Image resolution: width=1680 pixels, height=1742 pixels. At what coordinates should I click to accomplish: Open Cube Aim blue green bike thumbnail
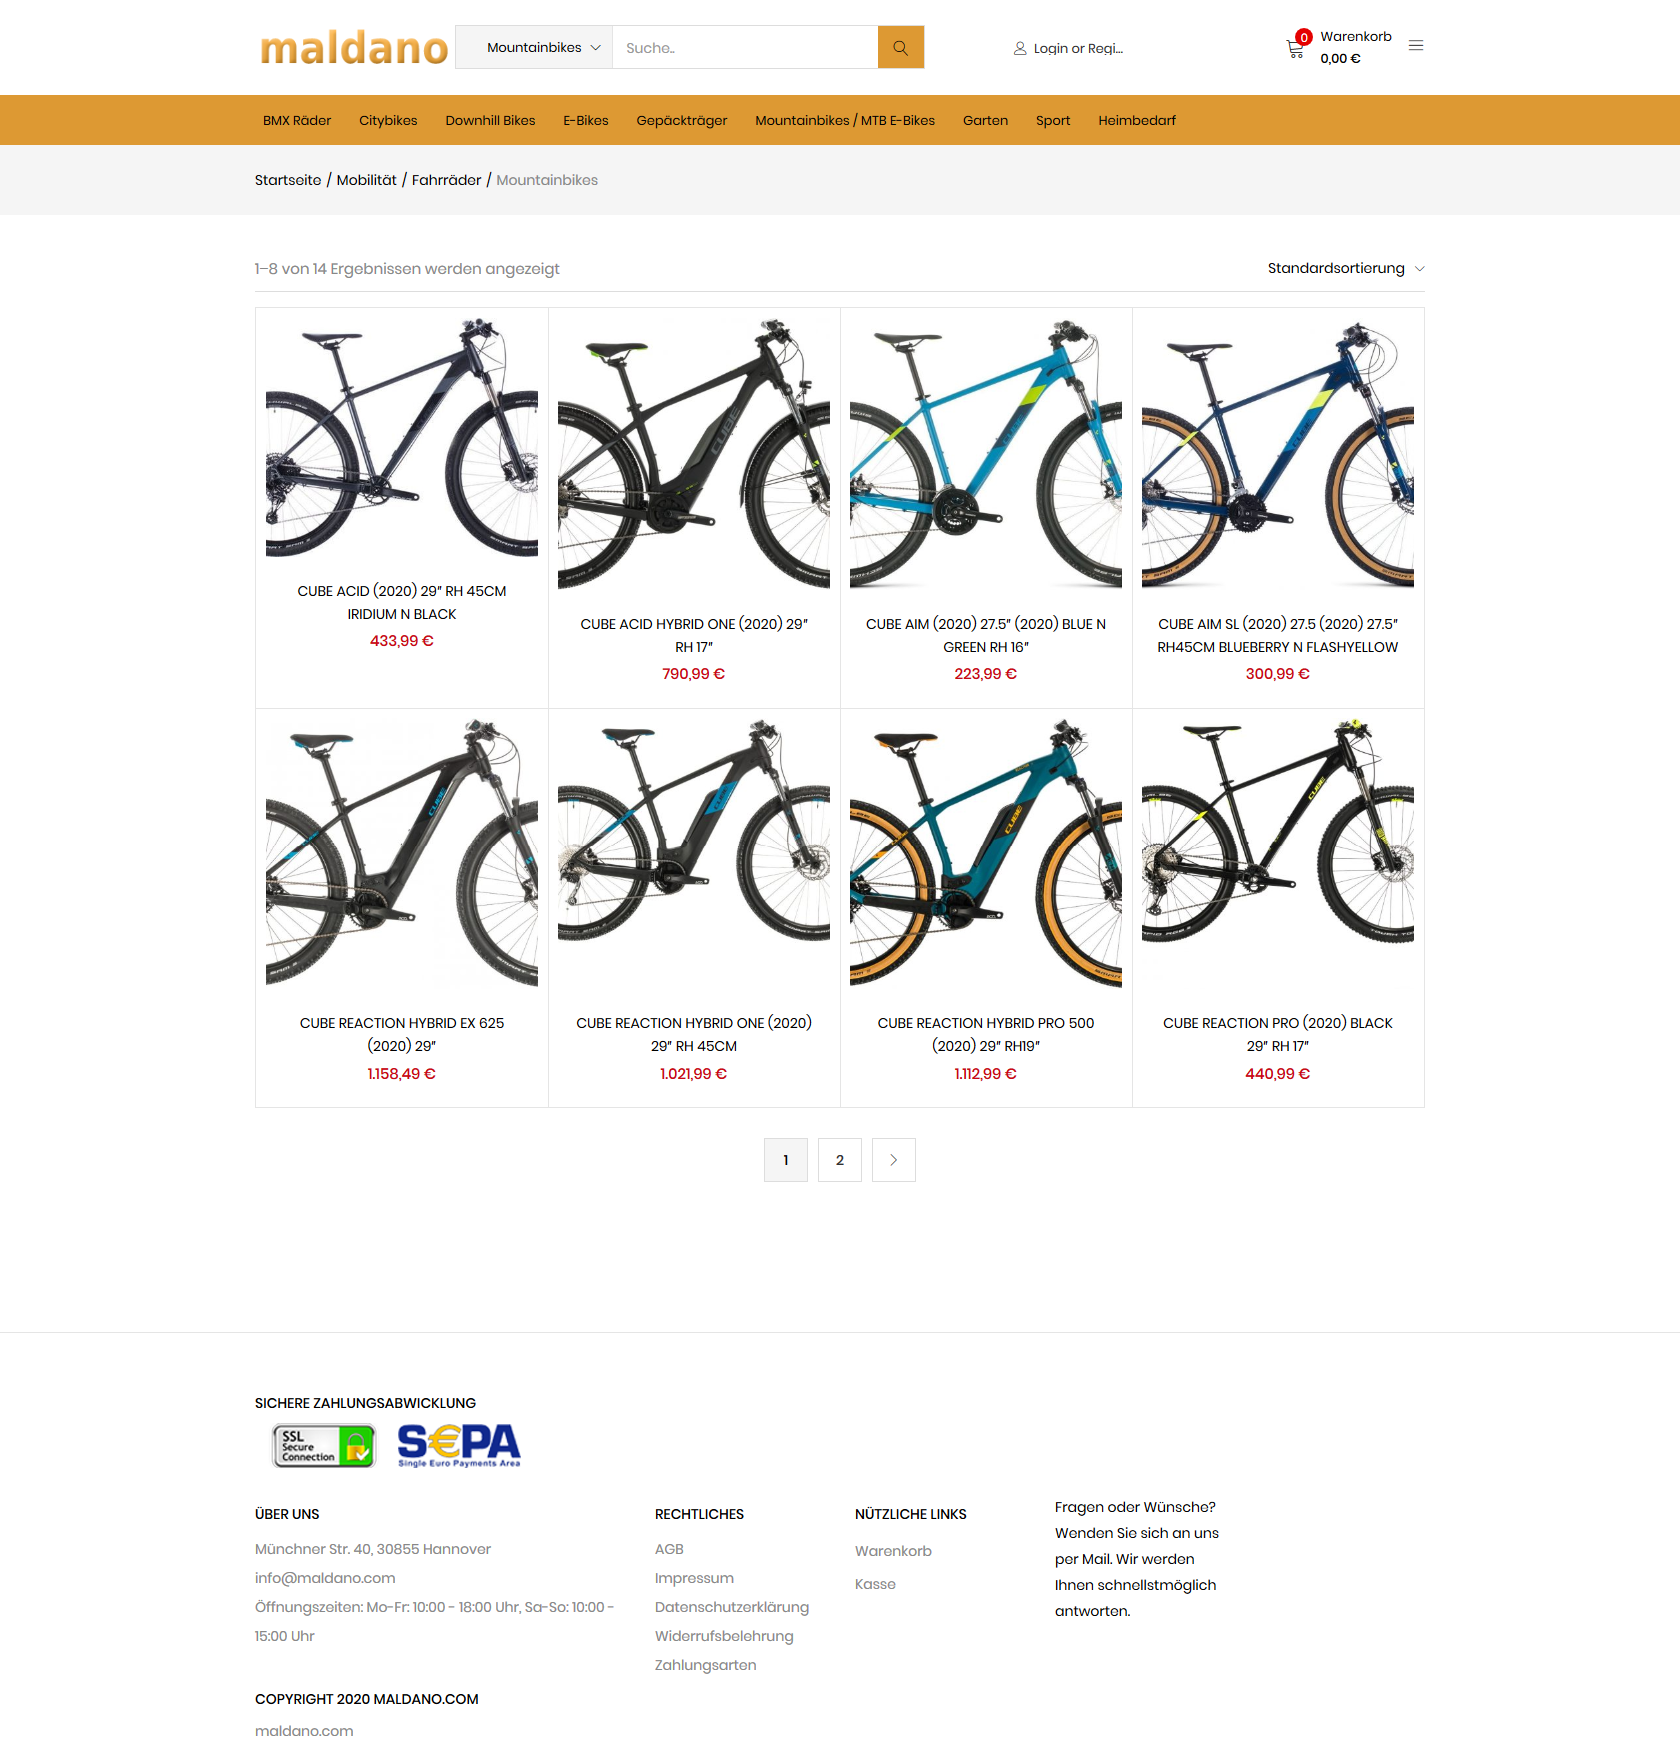986,453
